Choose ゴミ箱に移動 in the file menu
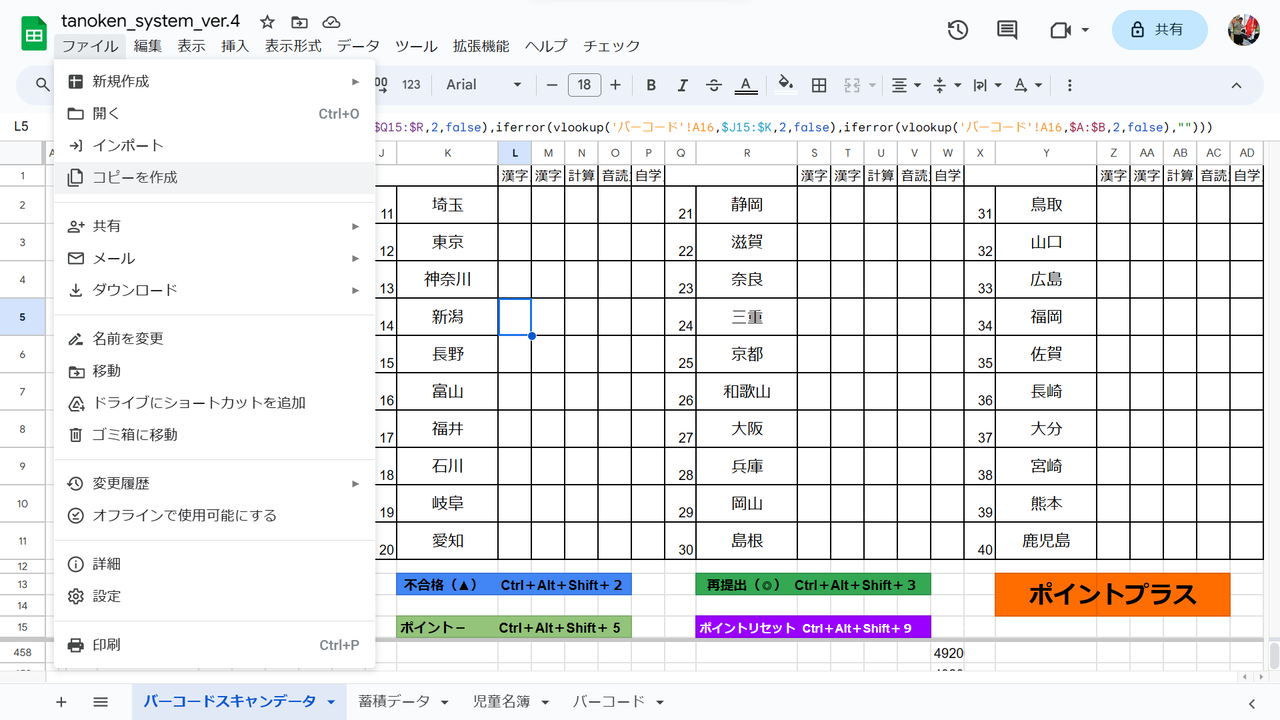Viewport: 1280px width, 720px height. [x=215, y=434]
